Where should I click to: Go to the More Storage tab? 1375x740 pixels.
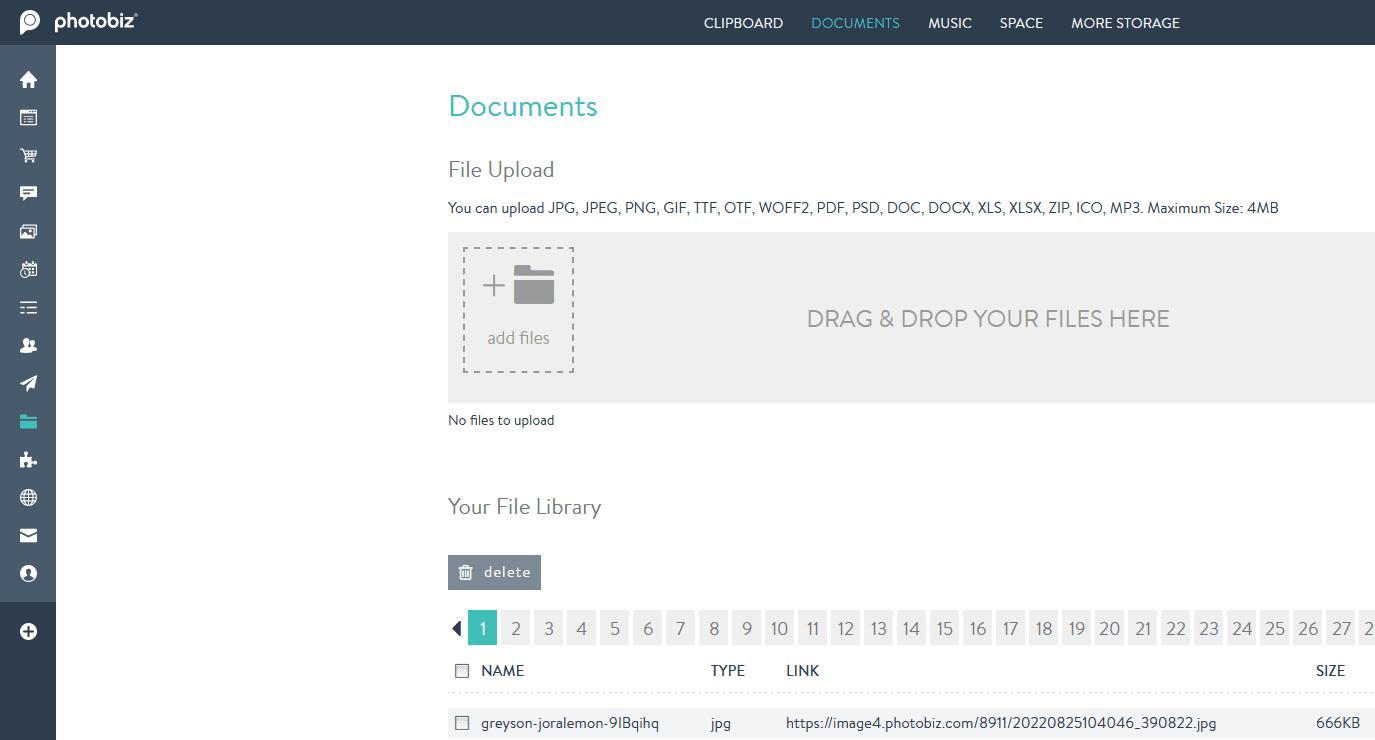tap(1125, 23)
